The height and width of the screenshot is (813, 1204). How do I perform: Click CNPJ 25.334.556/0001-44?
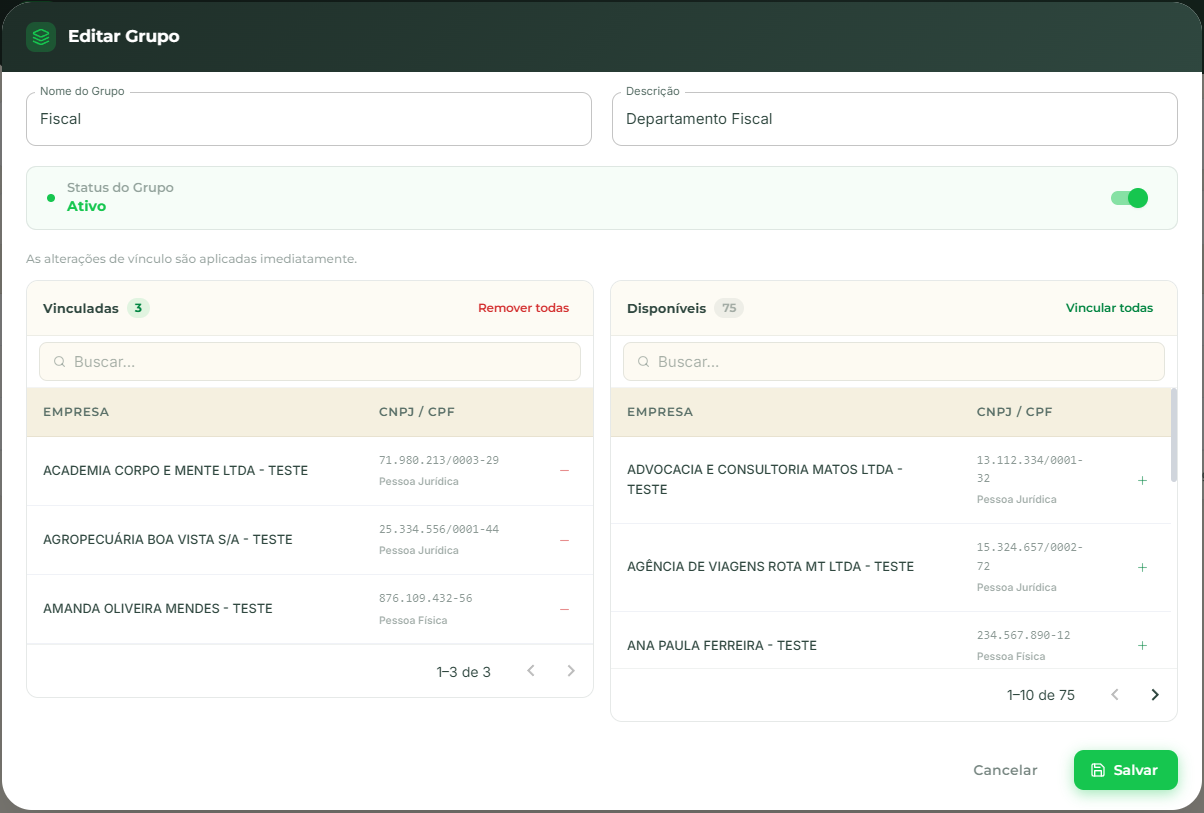439,529
